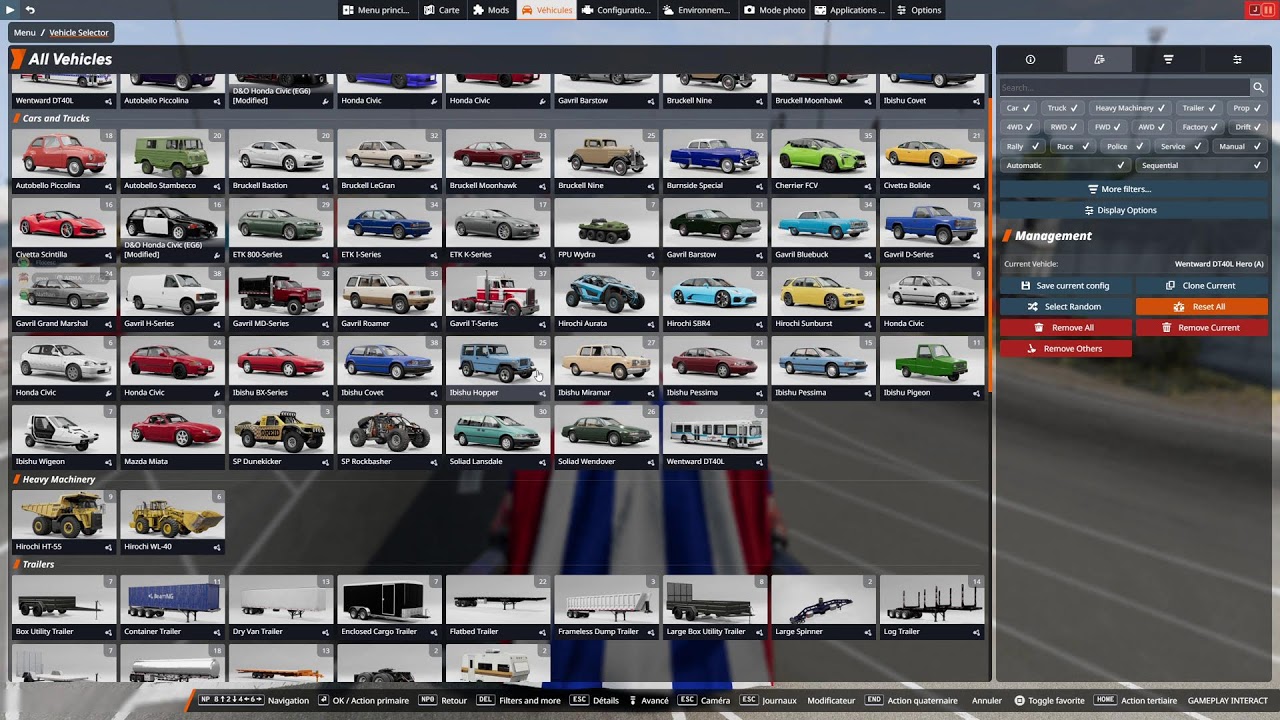
Task: Click the red Remove All button
Action: 1066,328
